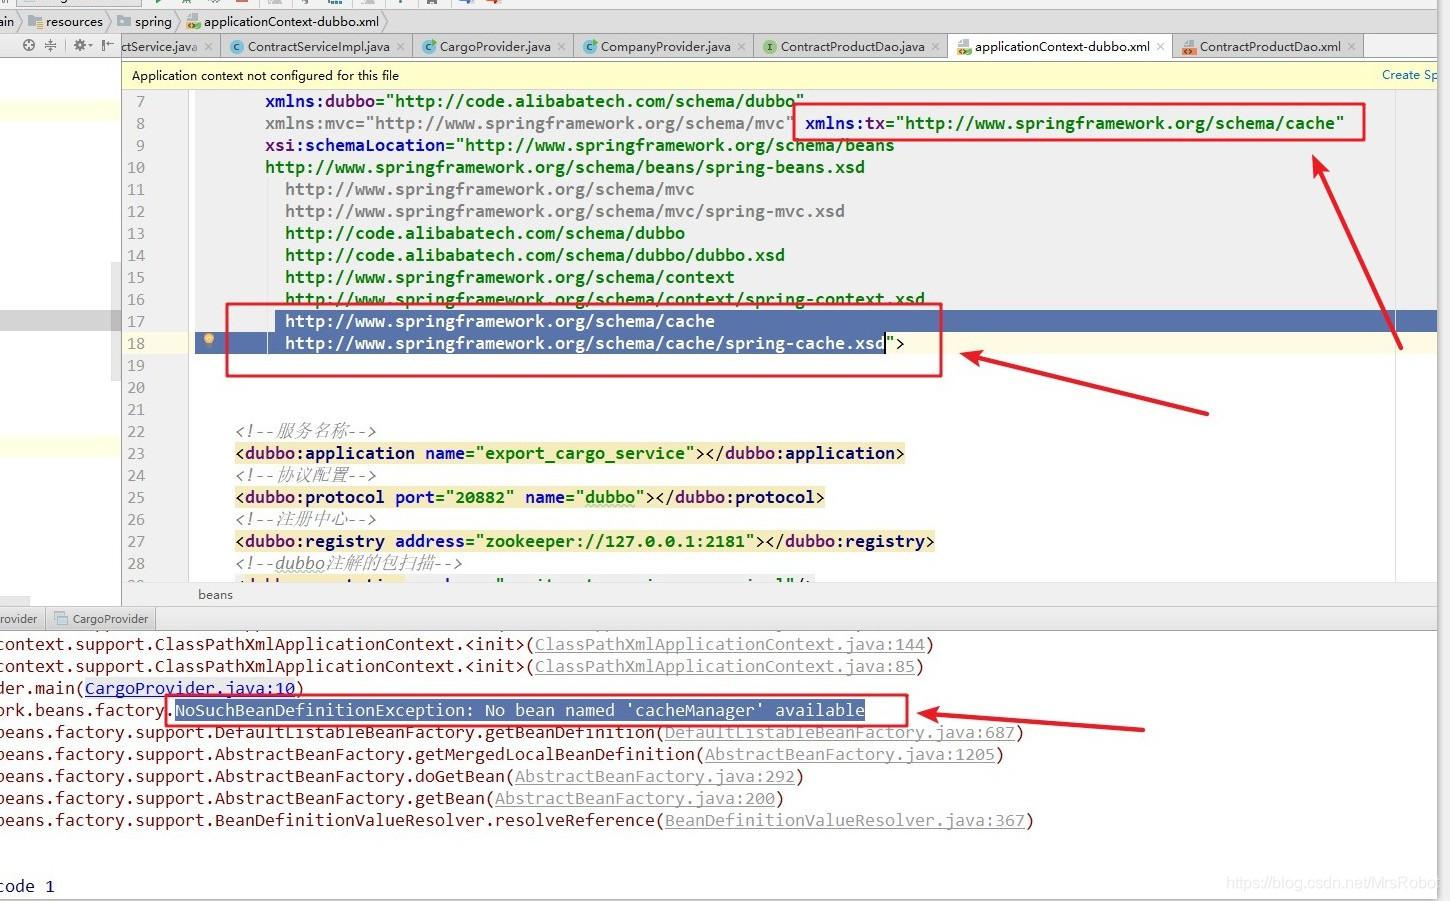The width and height of the screenshot is (1450, 901).
Task: Close the ContractProductDao.java tab
Action: [936, 47]
